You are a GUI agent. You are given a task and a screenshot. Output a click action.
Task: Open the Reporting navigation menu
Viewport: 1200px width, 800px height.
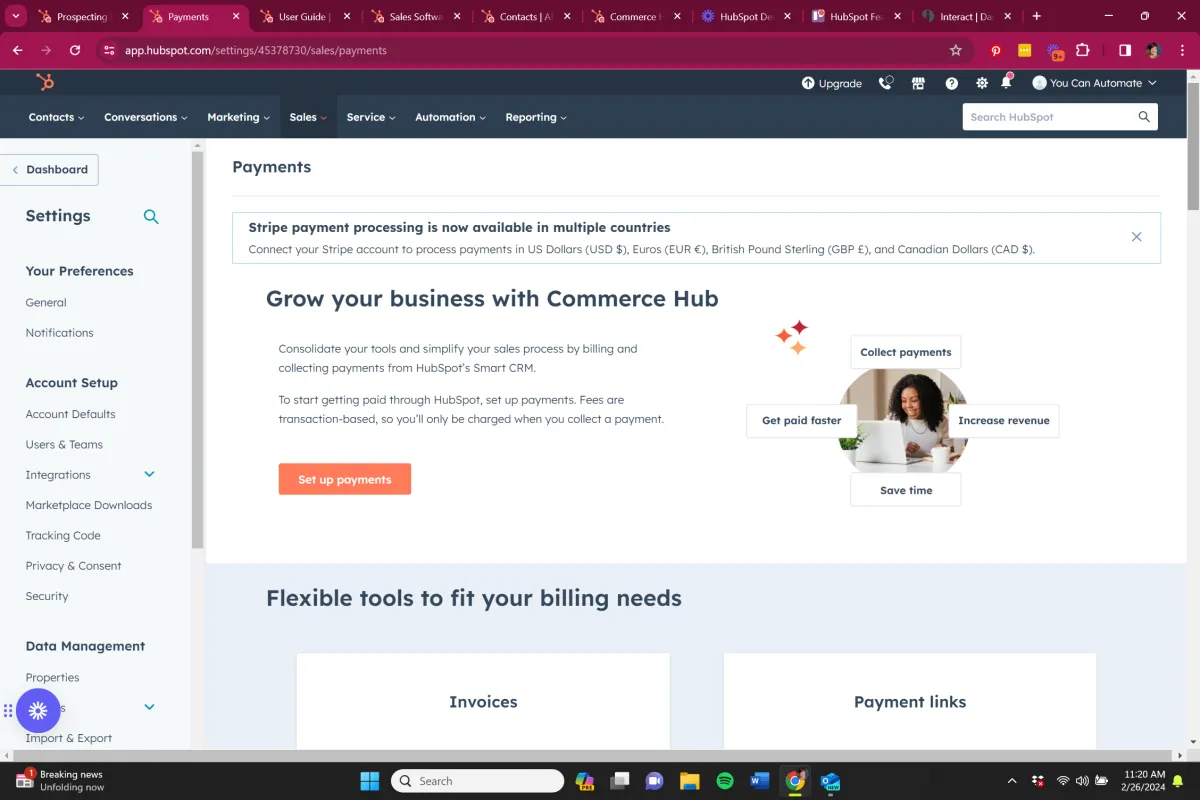(536, 117)
